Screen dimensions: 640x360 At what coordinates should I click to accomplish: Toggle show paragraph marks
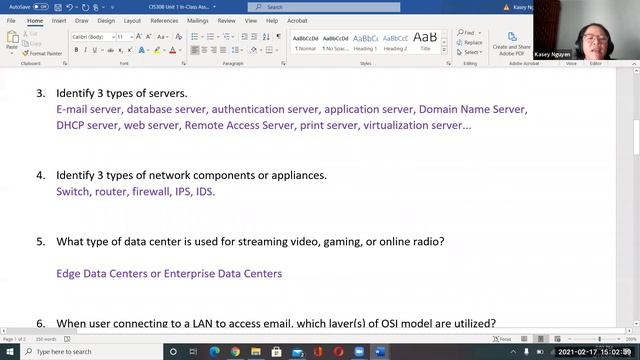(278, 37)
